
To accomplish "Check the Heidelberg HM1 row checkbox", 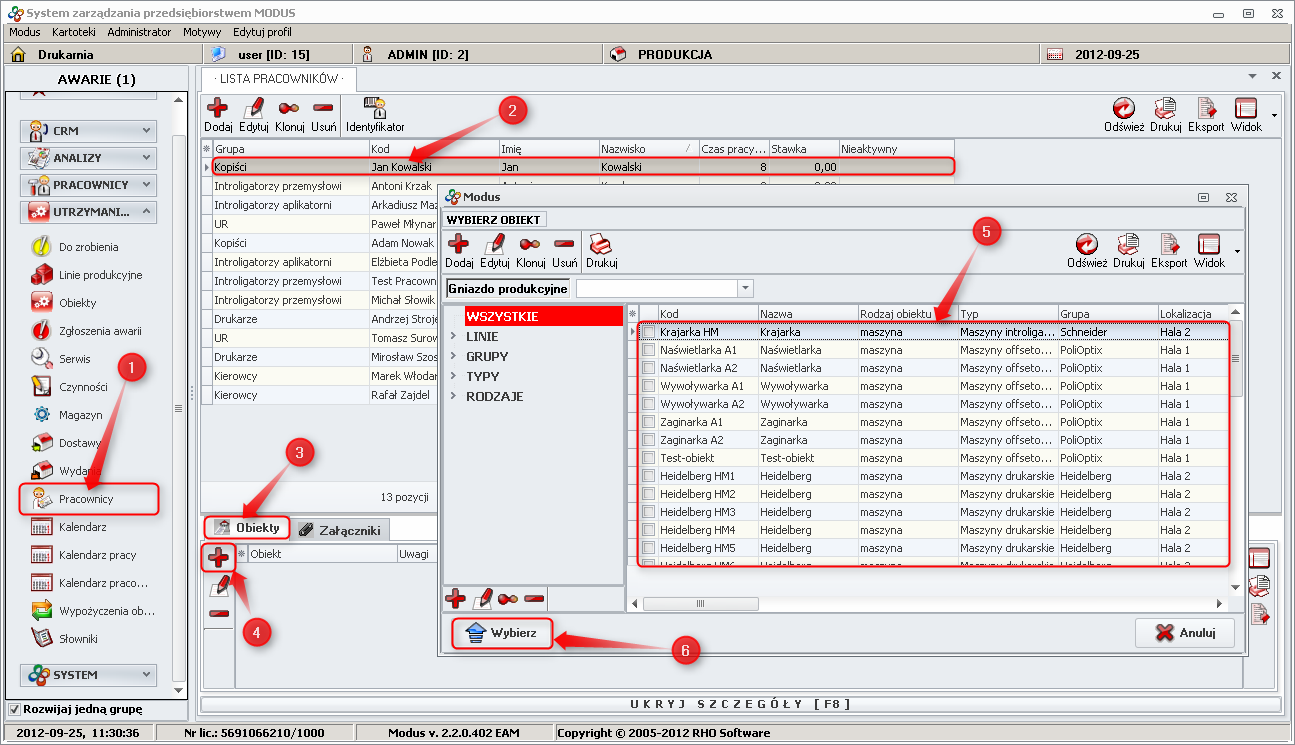I will point(648,476).
